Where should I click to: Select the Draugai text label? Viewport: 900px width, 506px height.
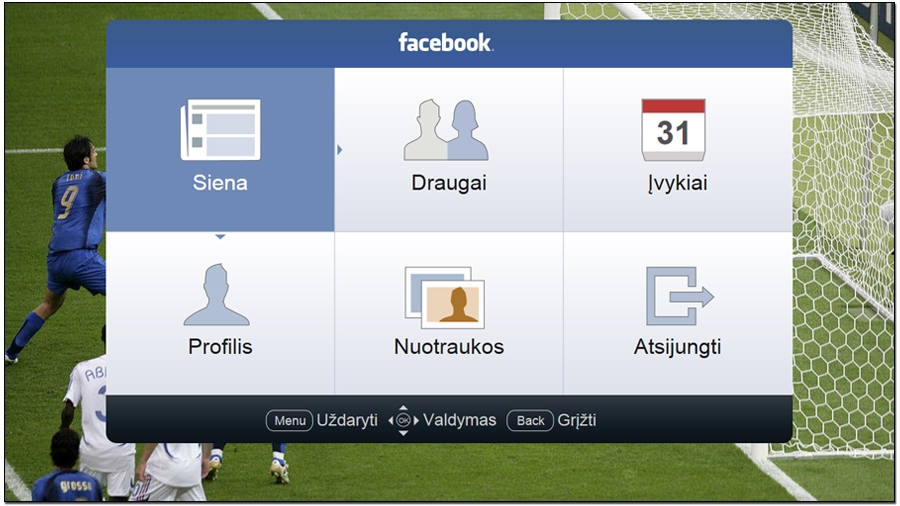click(x=449, y=183)
